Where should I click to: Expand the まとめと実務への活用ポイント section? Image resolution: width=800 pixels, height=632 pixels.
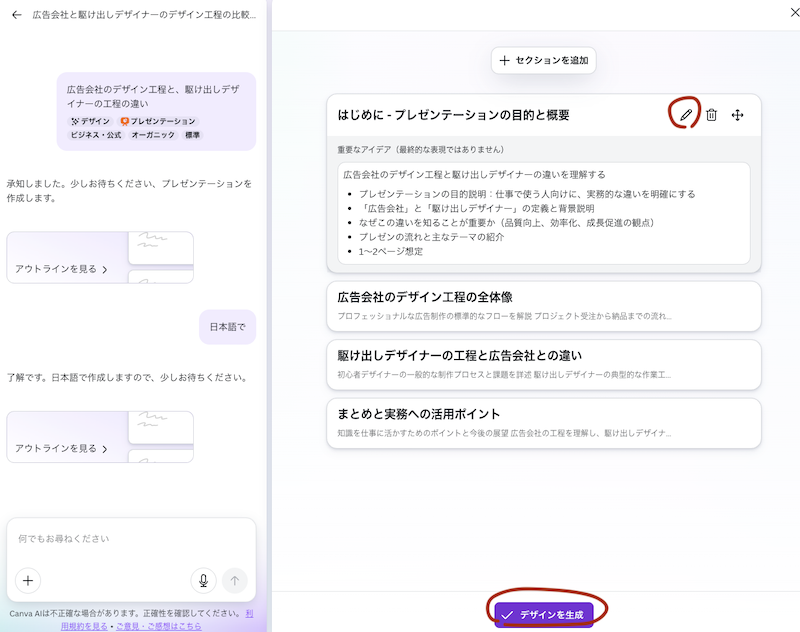543,422
